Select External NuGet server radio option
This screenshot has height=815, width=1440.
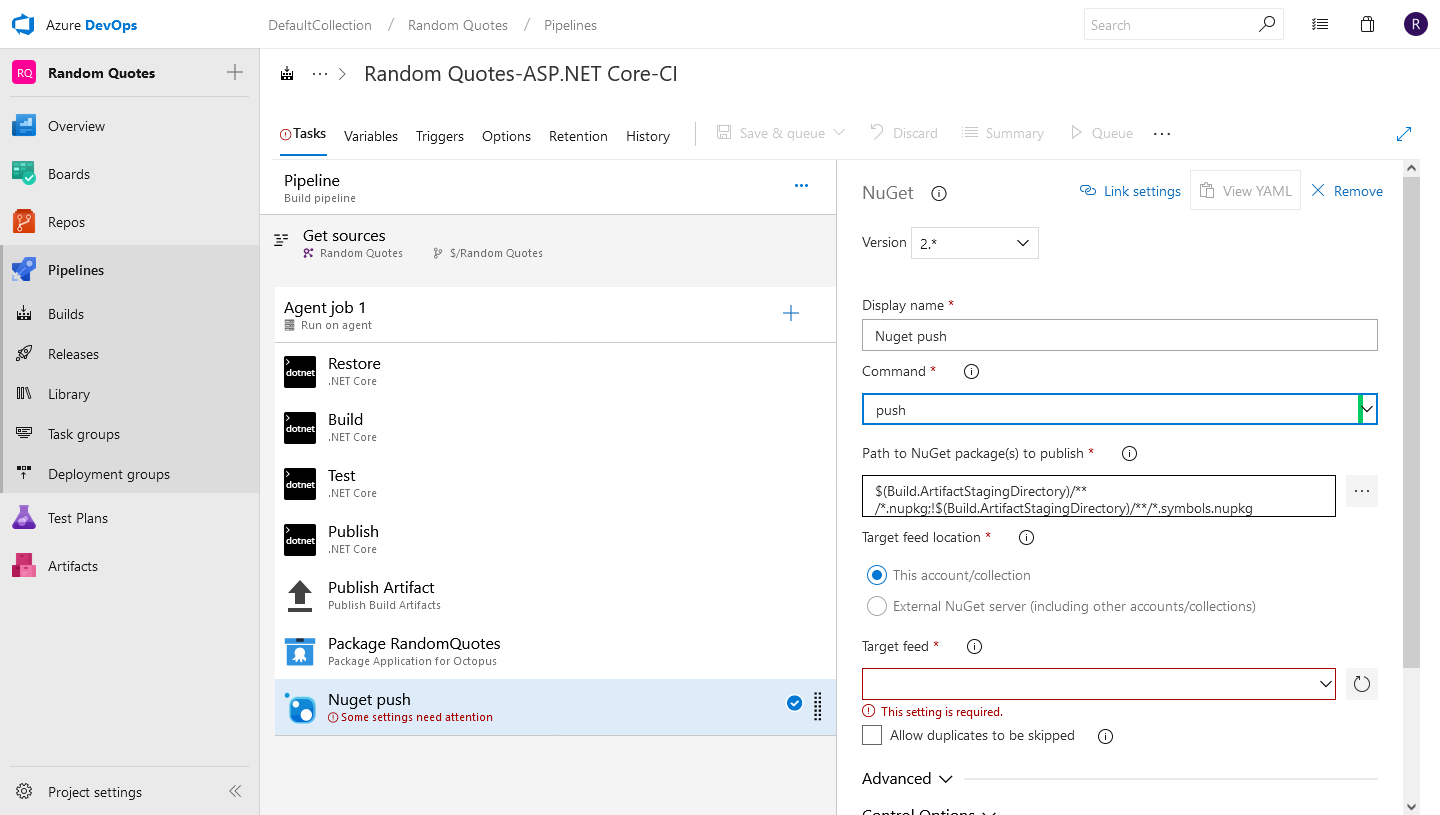pyautogui.click(x=876, y=606)
